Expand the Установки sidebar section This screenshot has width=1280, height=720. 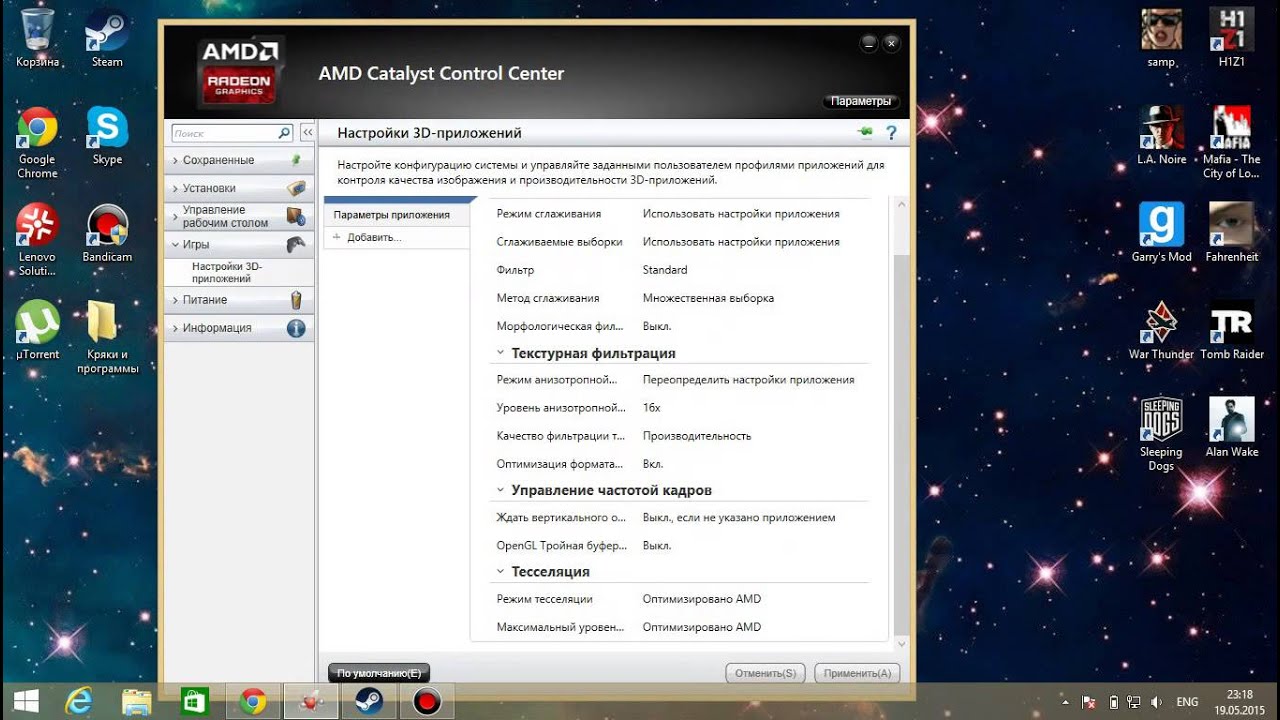(238, 188)
